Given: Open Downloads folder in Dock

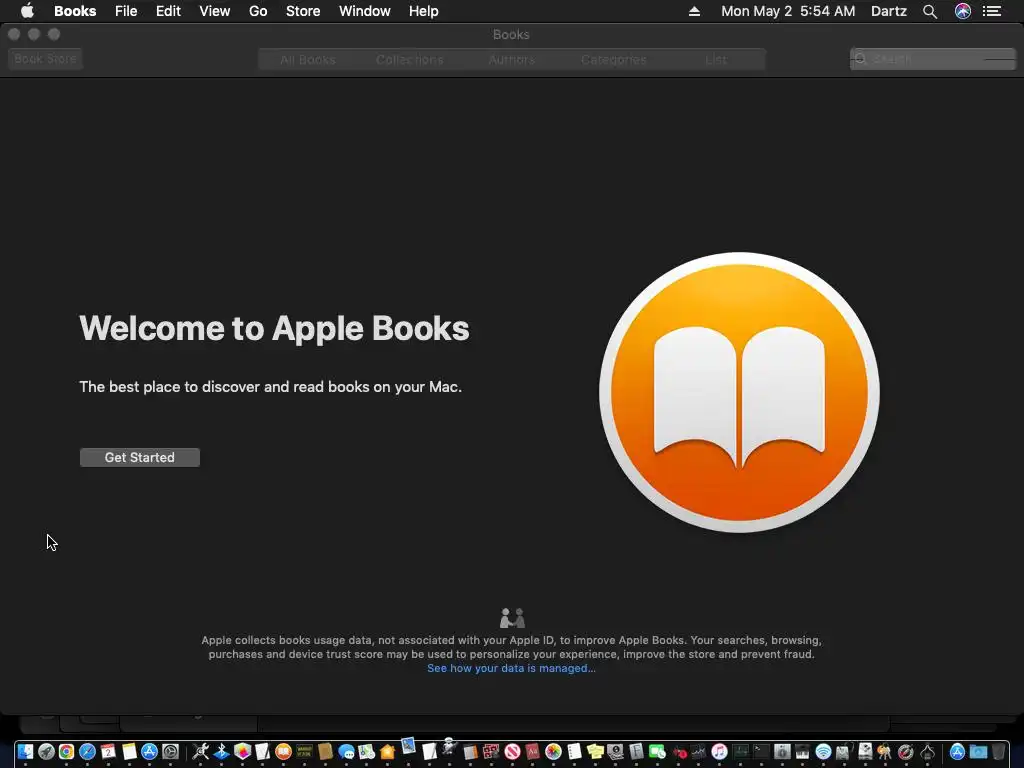Looking at the screenshot, I should (x=978, y=752).
